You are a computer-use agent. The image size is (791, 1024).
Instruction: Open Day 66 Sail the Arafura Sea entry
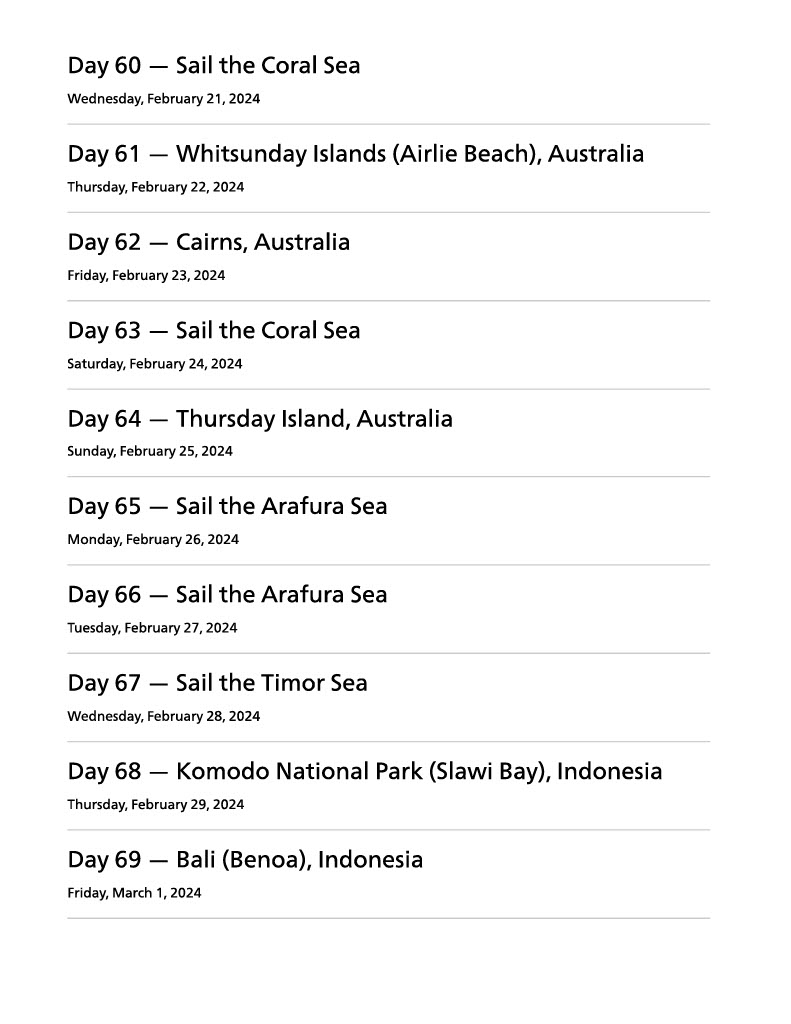227,595
